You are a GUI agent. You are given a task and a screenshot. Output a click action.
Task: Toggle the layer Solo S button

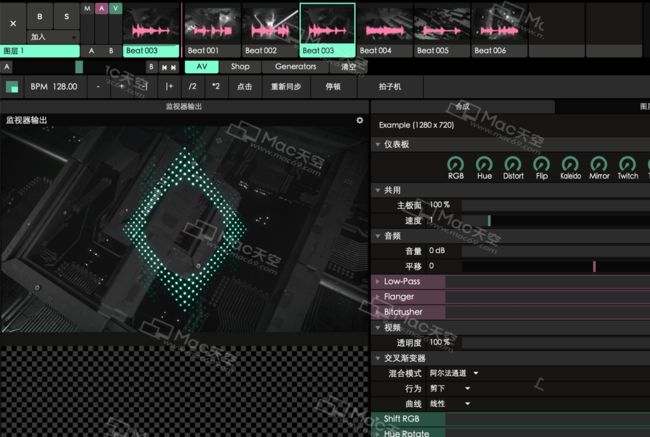pos(67,17)
